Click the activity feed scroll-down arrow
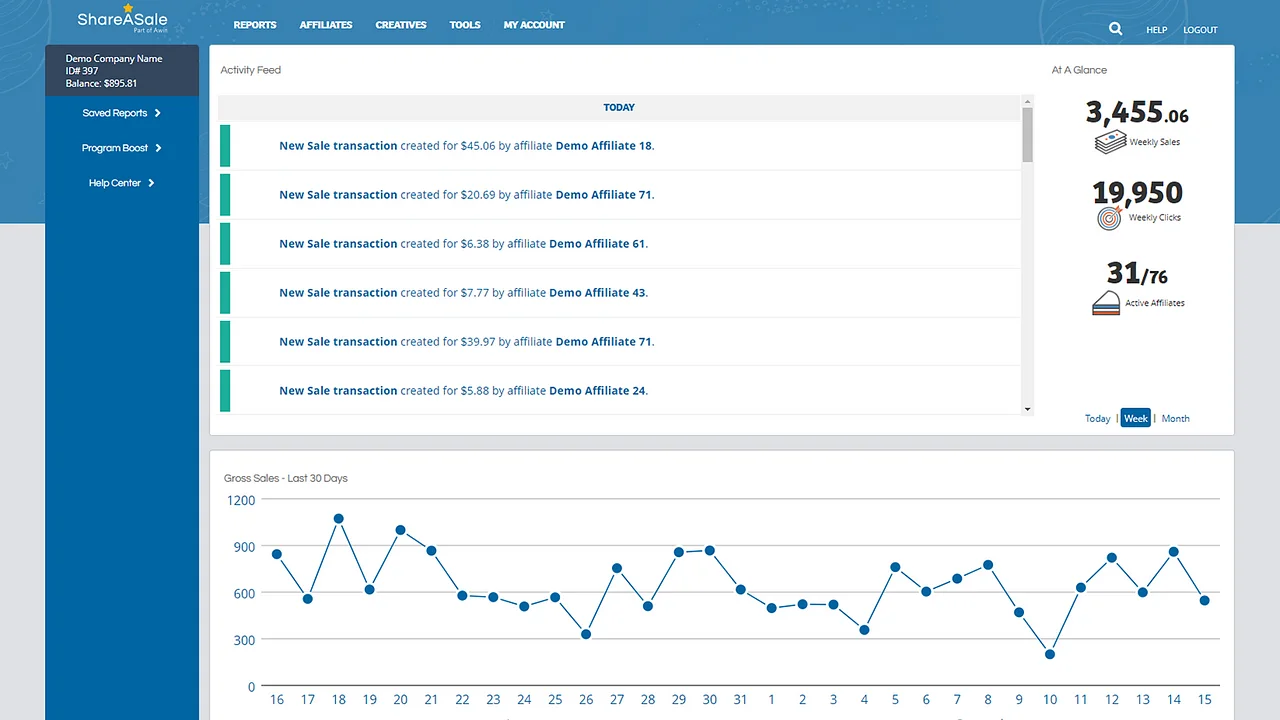 (x=1027, y=410)
